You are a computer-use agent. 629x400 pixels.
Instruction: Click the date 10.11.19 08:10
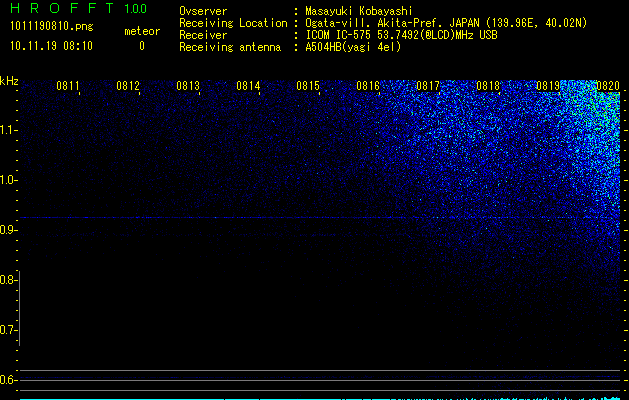pos(51,46)
